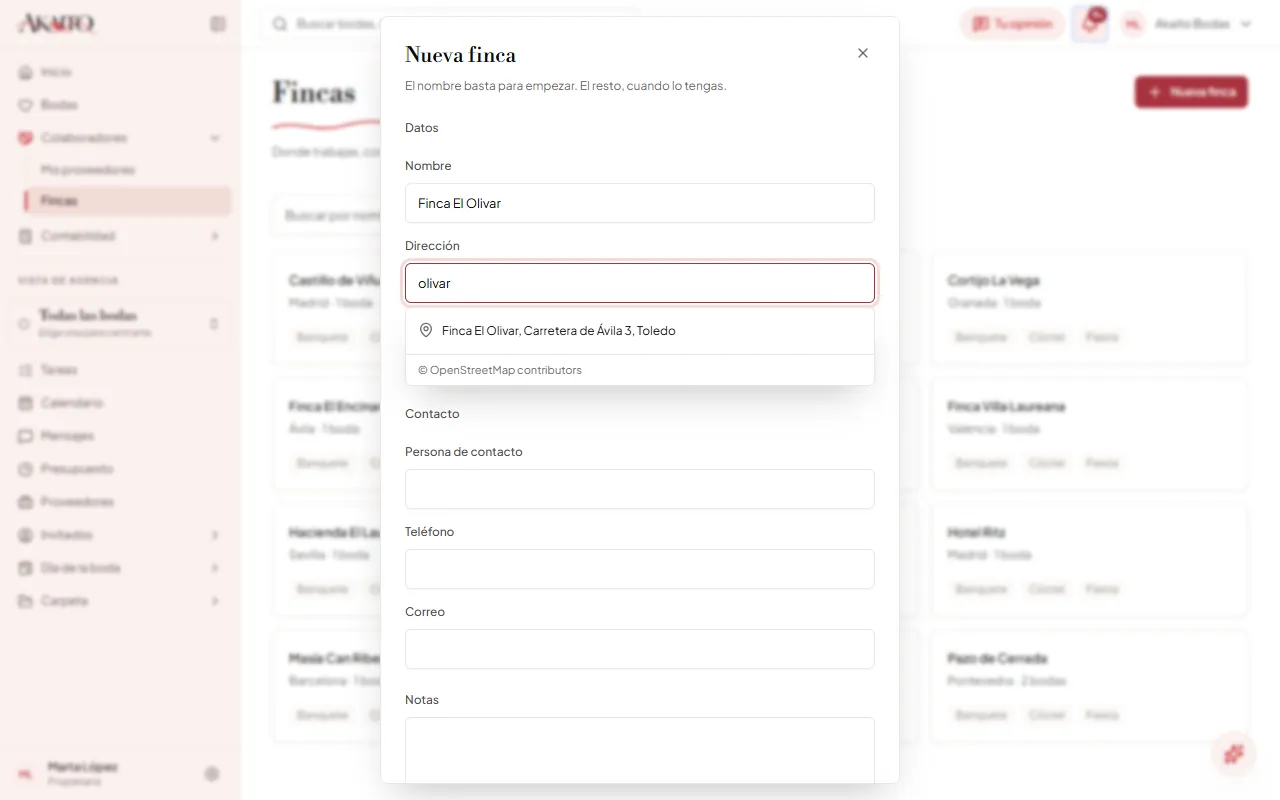Expand the Carpeta section chevron
This screenshot has height=800, width=1280.
click(x=215, y=601)
